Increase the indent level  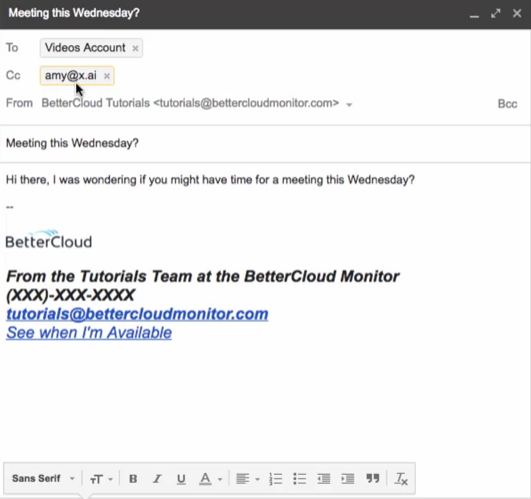pos(348,479)
